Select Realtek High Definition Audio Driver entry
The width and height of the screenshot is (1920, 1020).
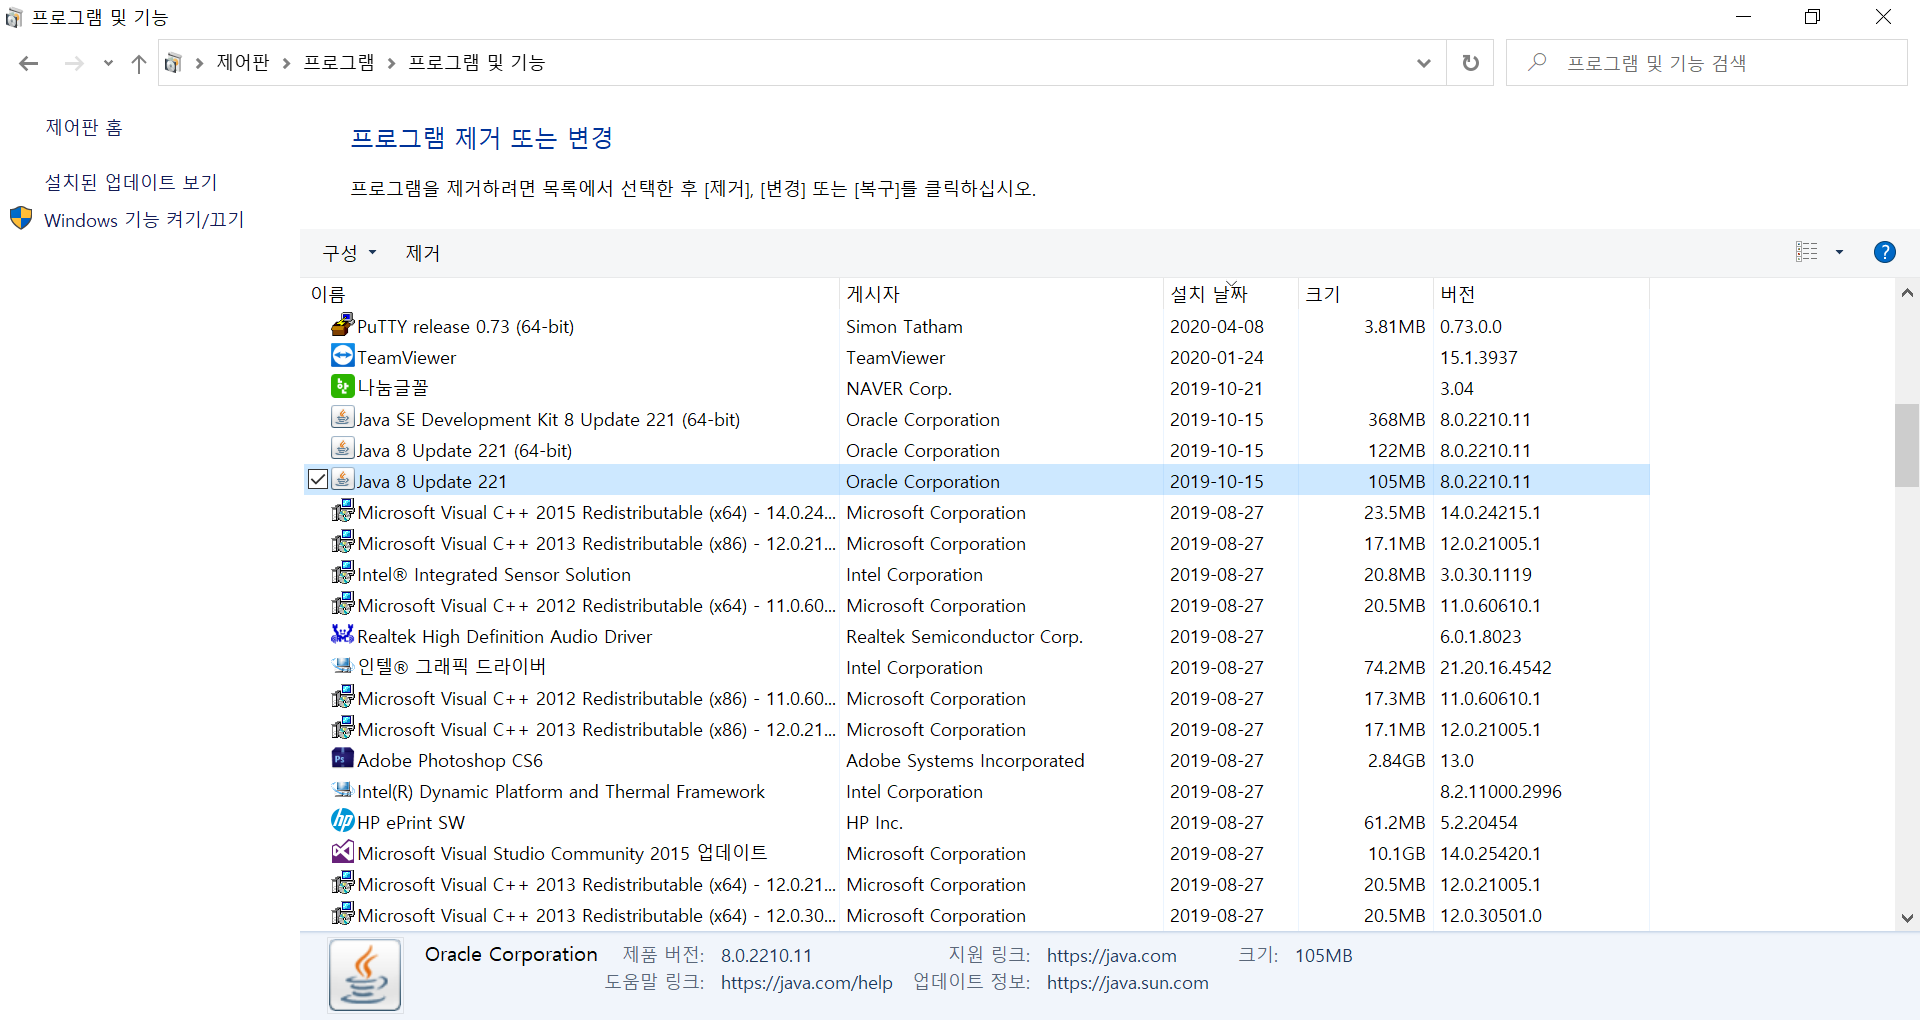tap(976, 636)
